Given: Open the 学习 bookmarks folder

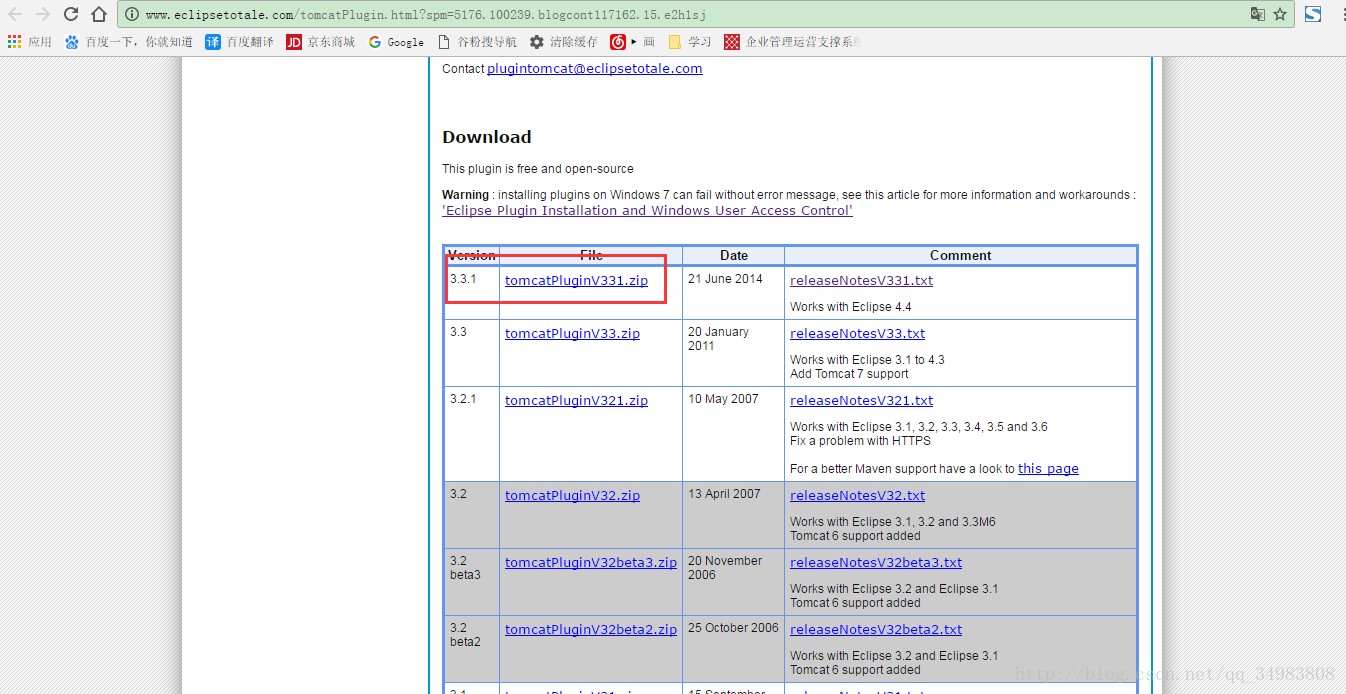Looking at the screenshot, I should tap(690, 42).
